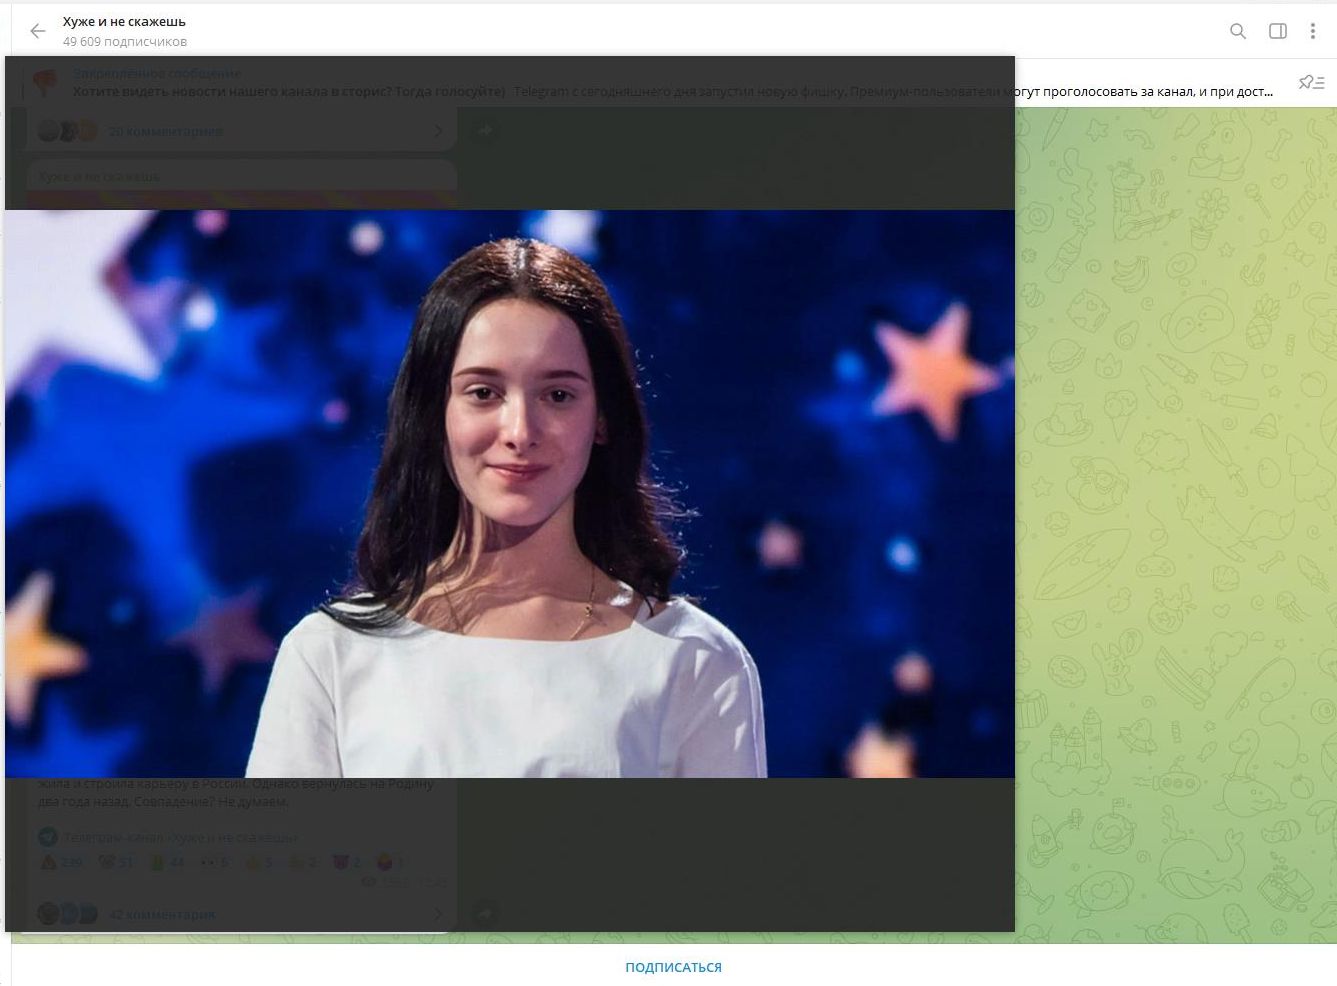Image resolution: width=1337 pixels, height=986 pixels.
Task: Open the pinned messages list icon
Action: pos(1311,83)
